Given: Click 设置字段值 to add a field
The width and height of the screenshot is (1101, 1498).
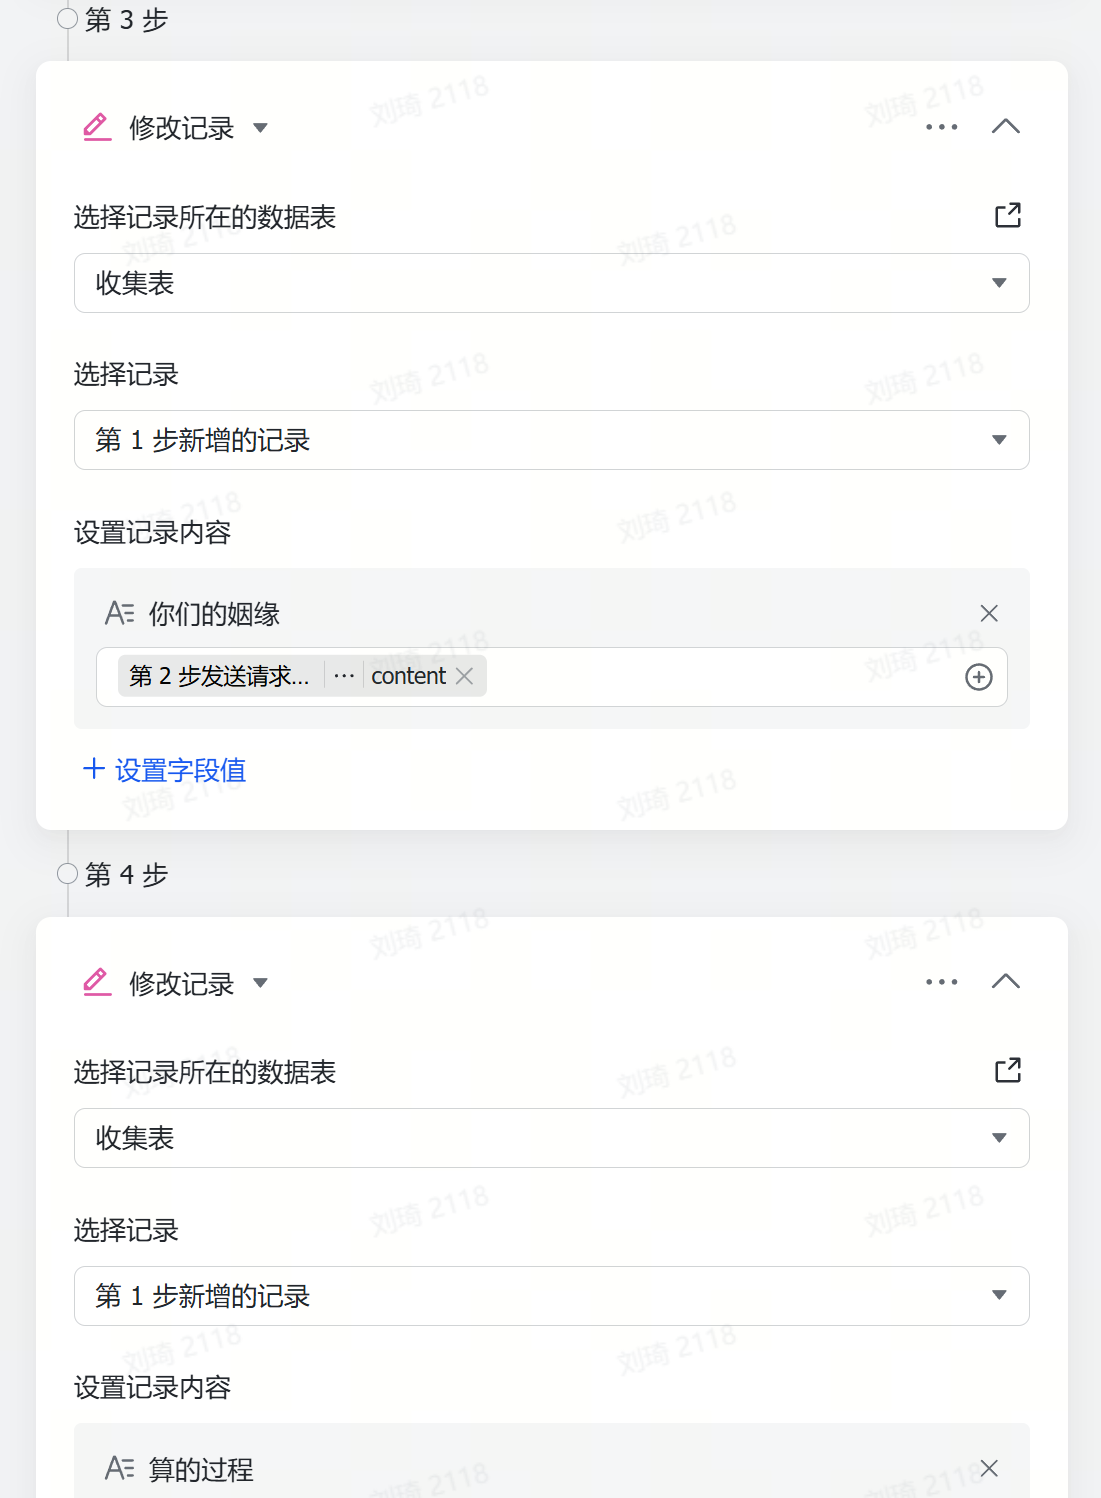Looking at the screenshot, I should [x=165, y=770].
